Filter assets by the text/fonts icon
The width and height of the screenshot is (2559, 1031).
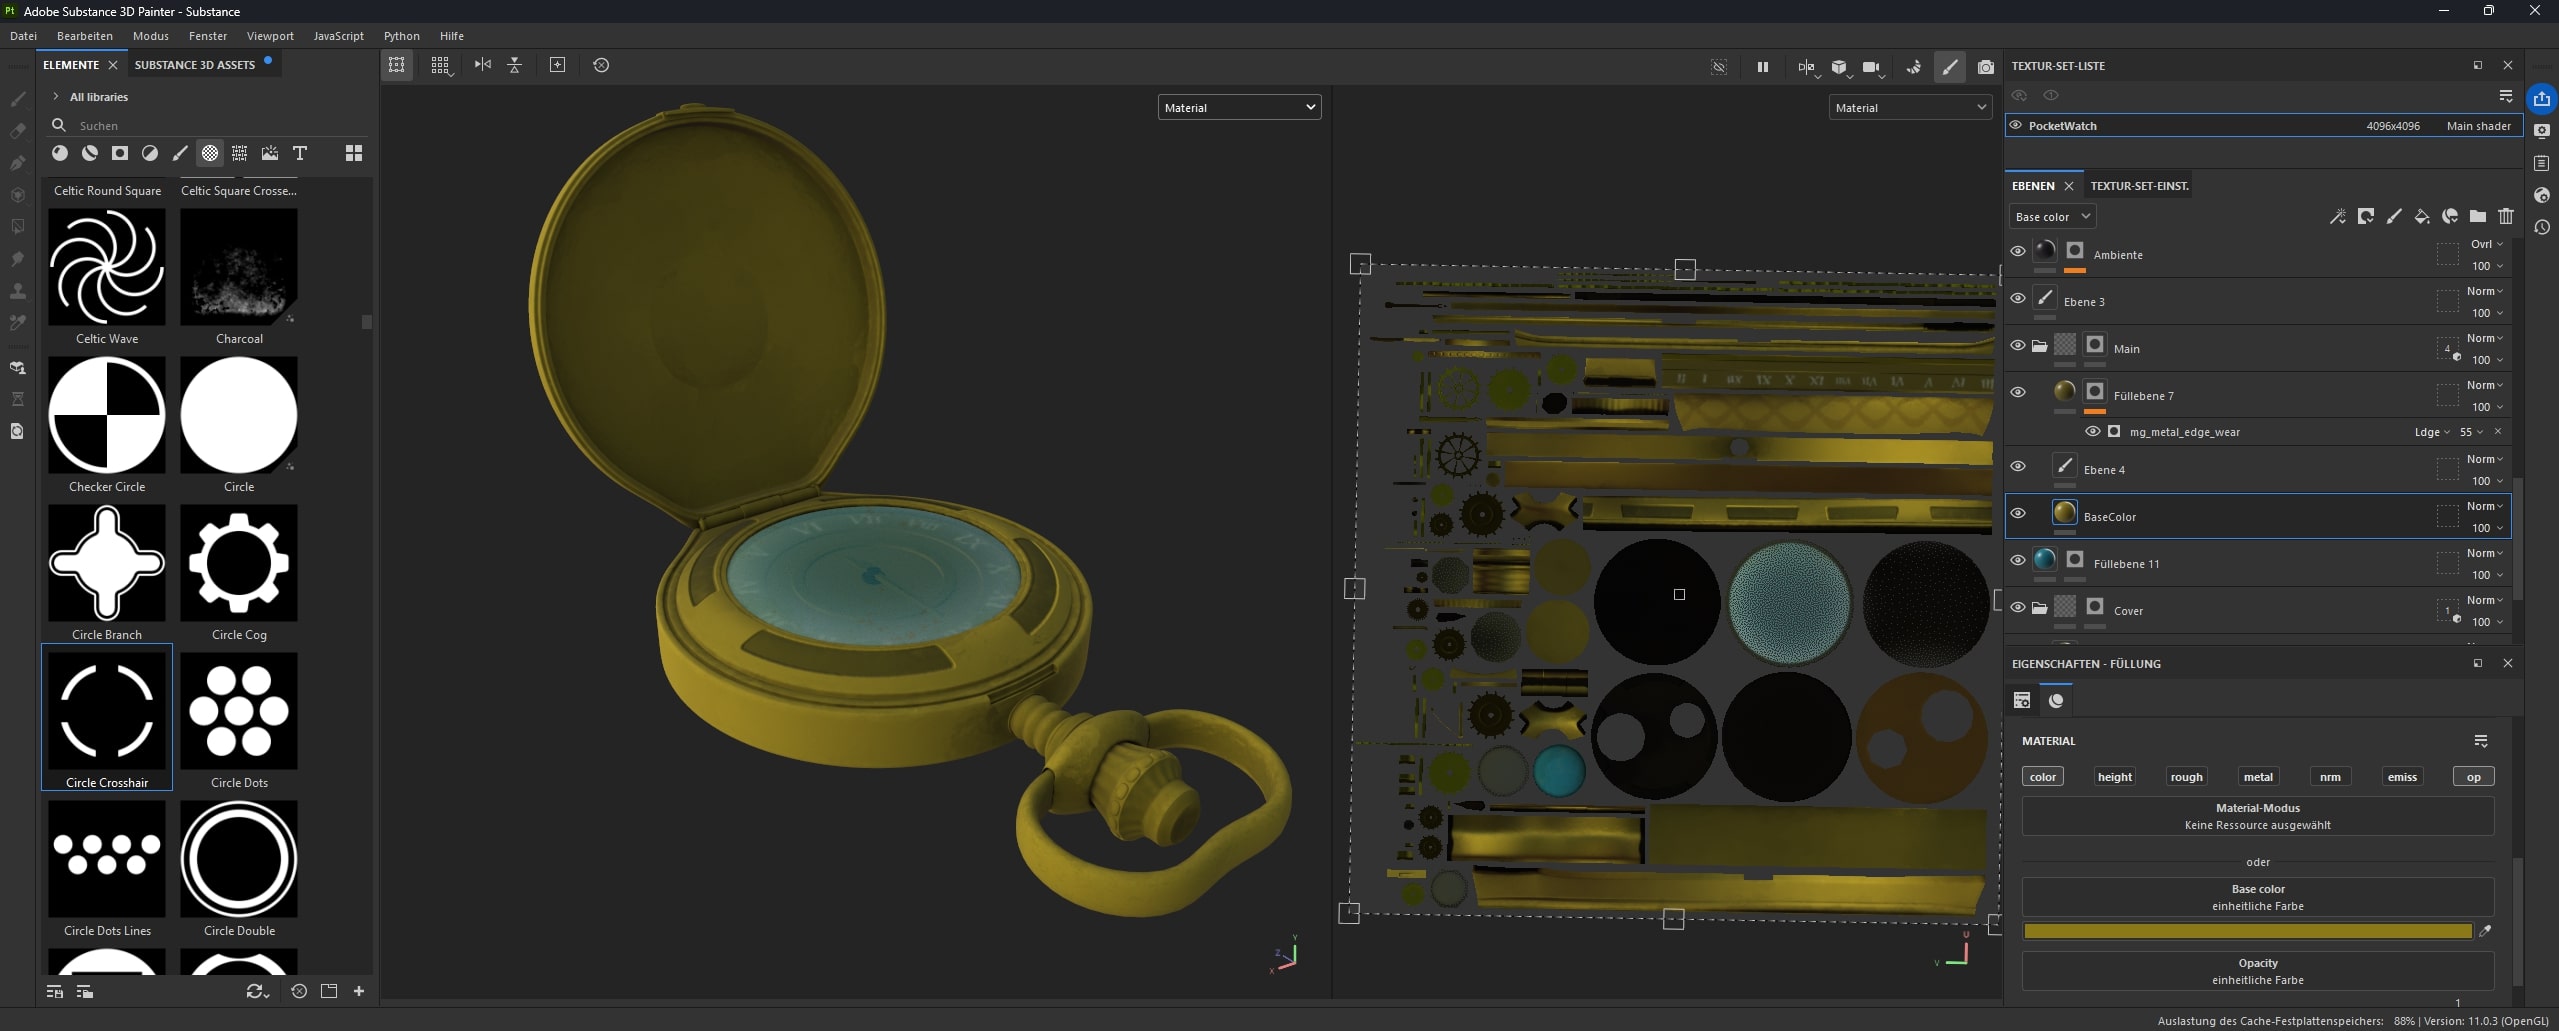point(299,153)
